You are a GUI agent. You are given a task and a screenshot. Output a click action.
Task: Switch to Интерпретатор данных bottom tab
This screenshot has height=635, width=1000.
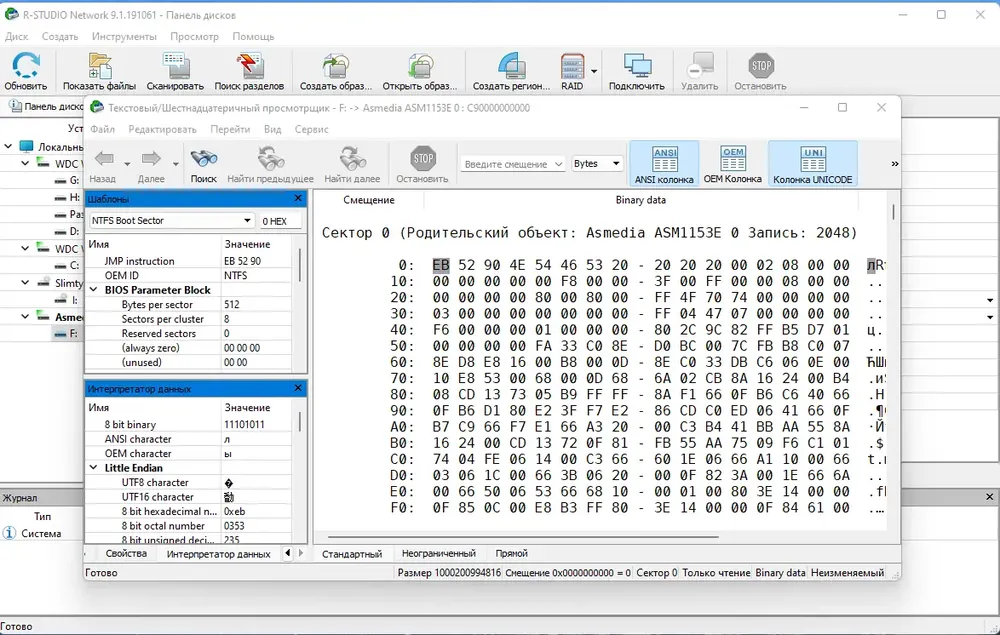click(x=218, y=553)
